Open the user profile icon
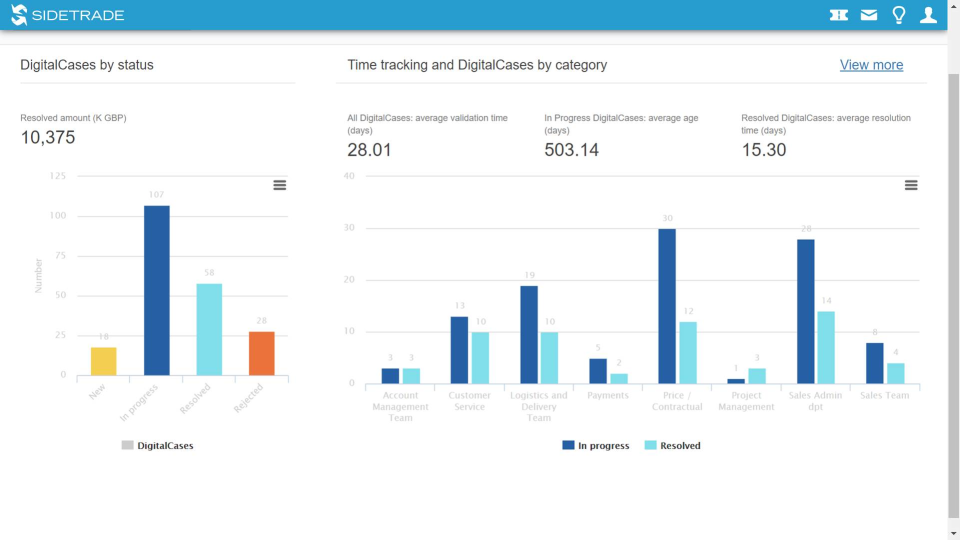This screenshot has height=540, width=960. [928, 15]
